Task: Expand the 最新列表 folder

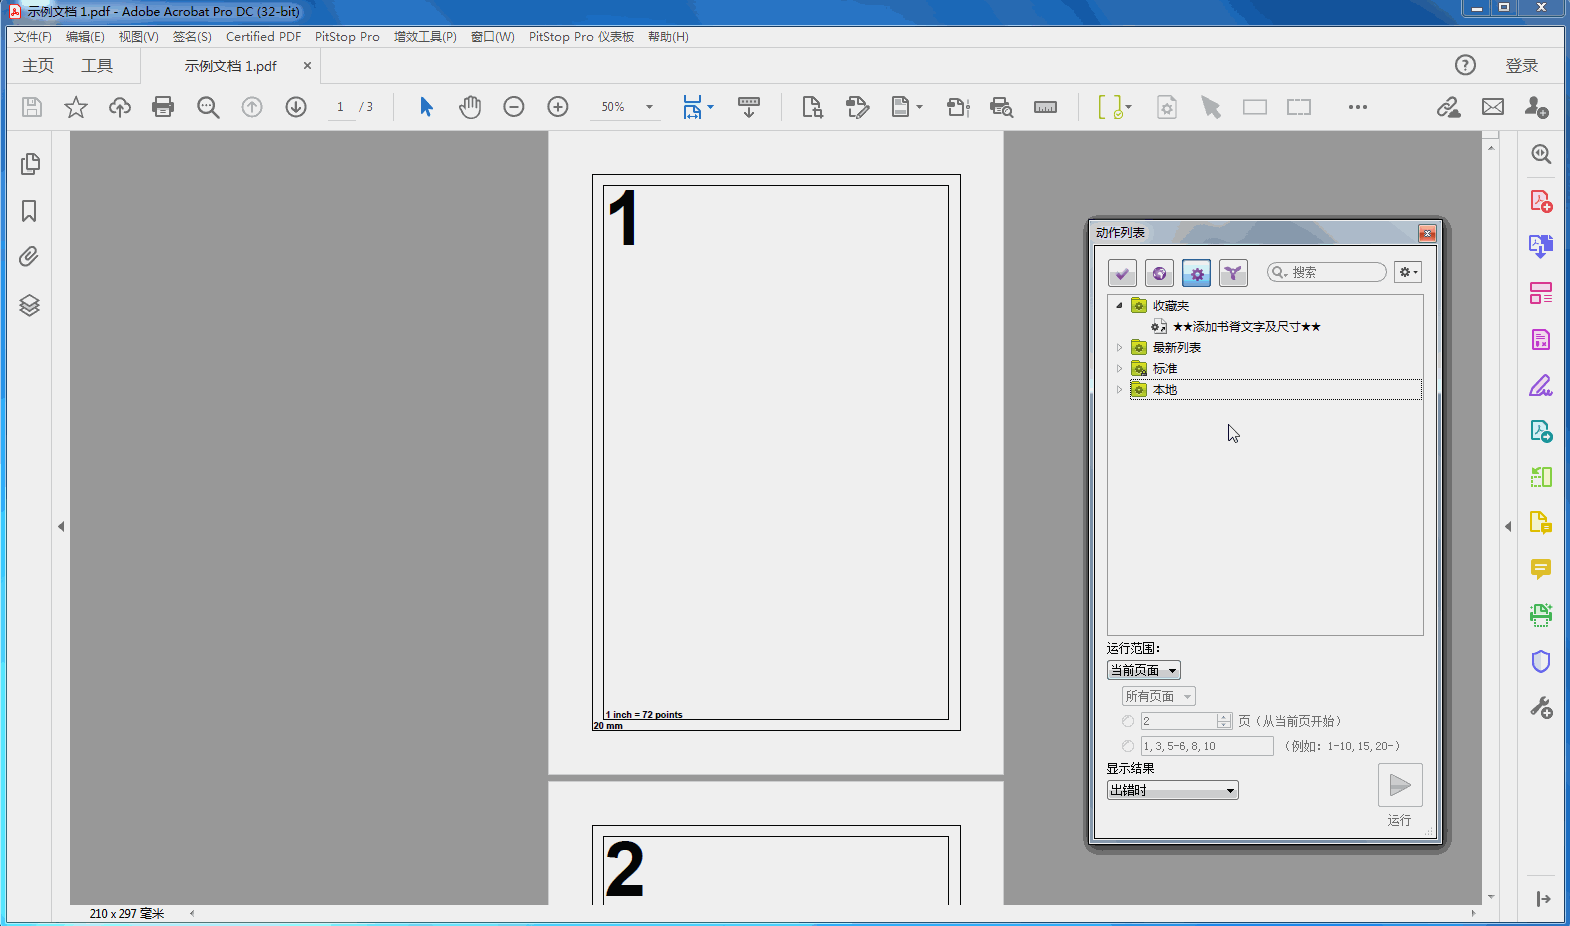Action: tap(1119, 348)
